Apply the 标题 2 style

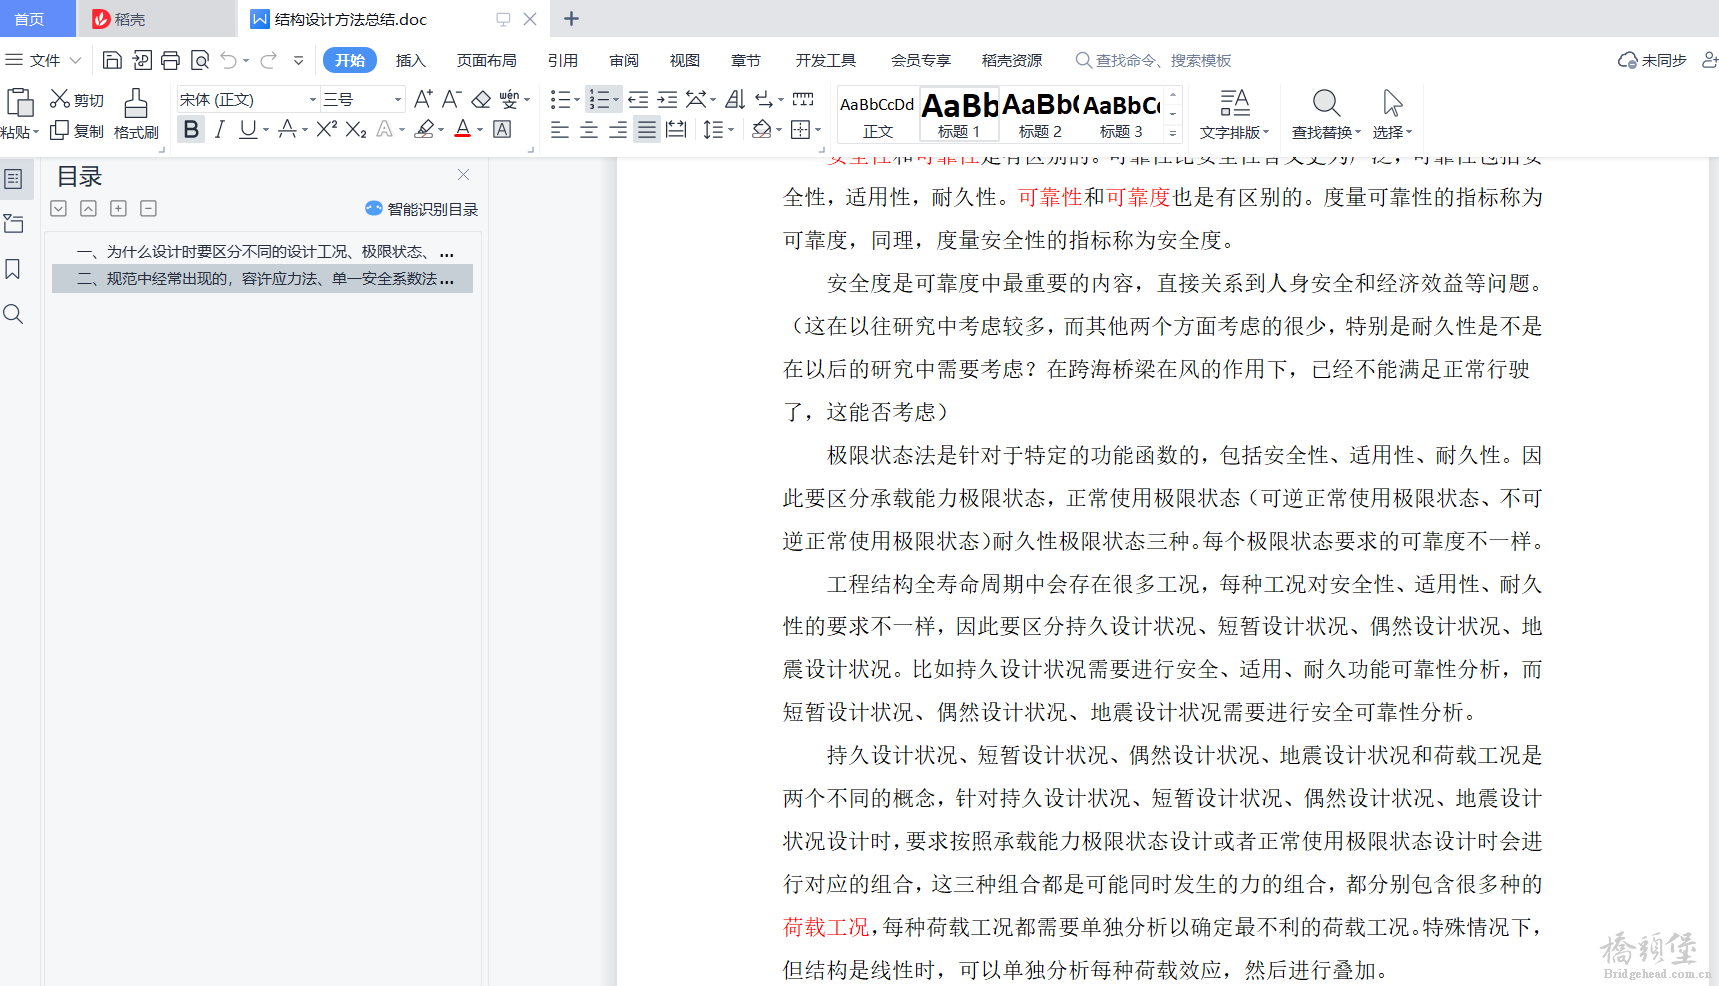(x=1040, y=115)
